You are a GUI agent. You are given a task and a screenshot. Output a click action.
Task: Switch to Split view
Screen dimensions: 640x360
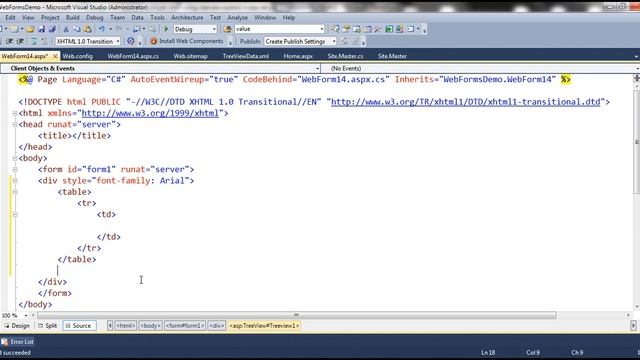[47, 326]
